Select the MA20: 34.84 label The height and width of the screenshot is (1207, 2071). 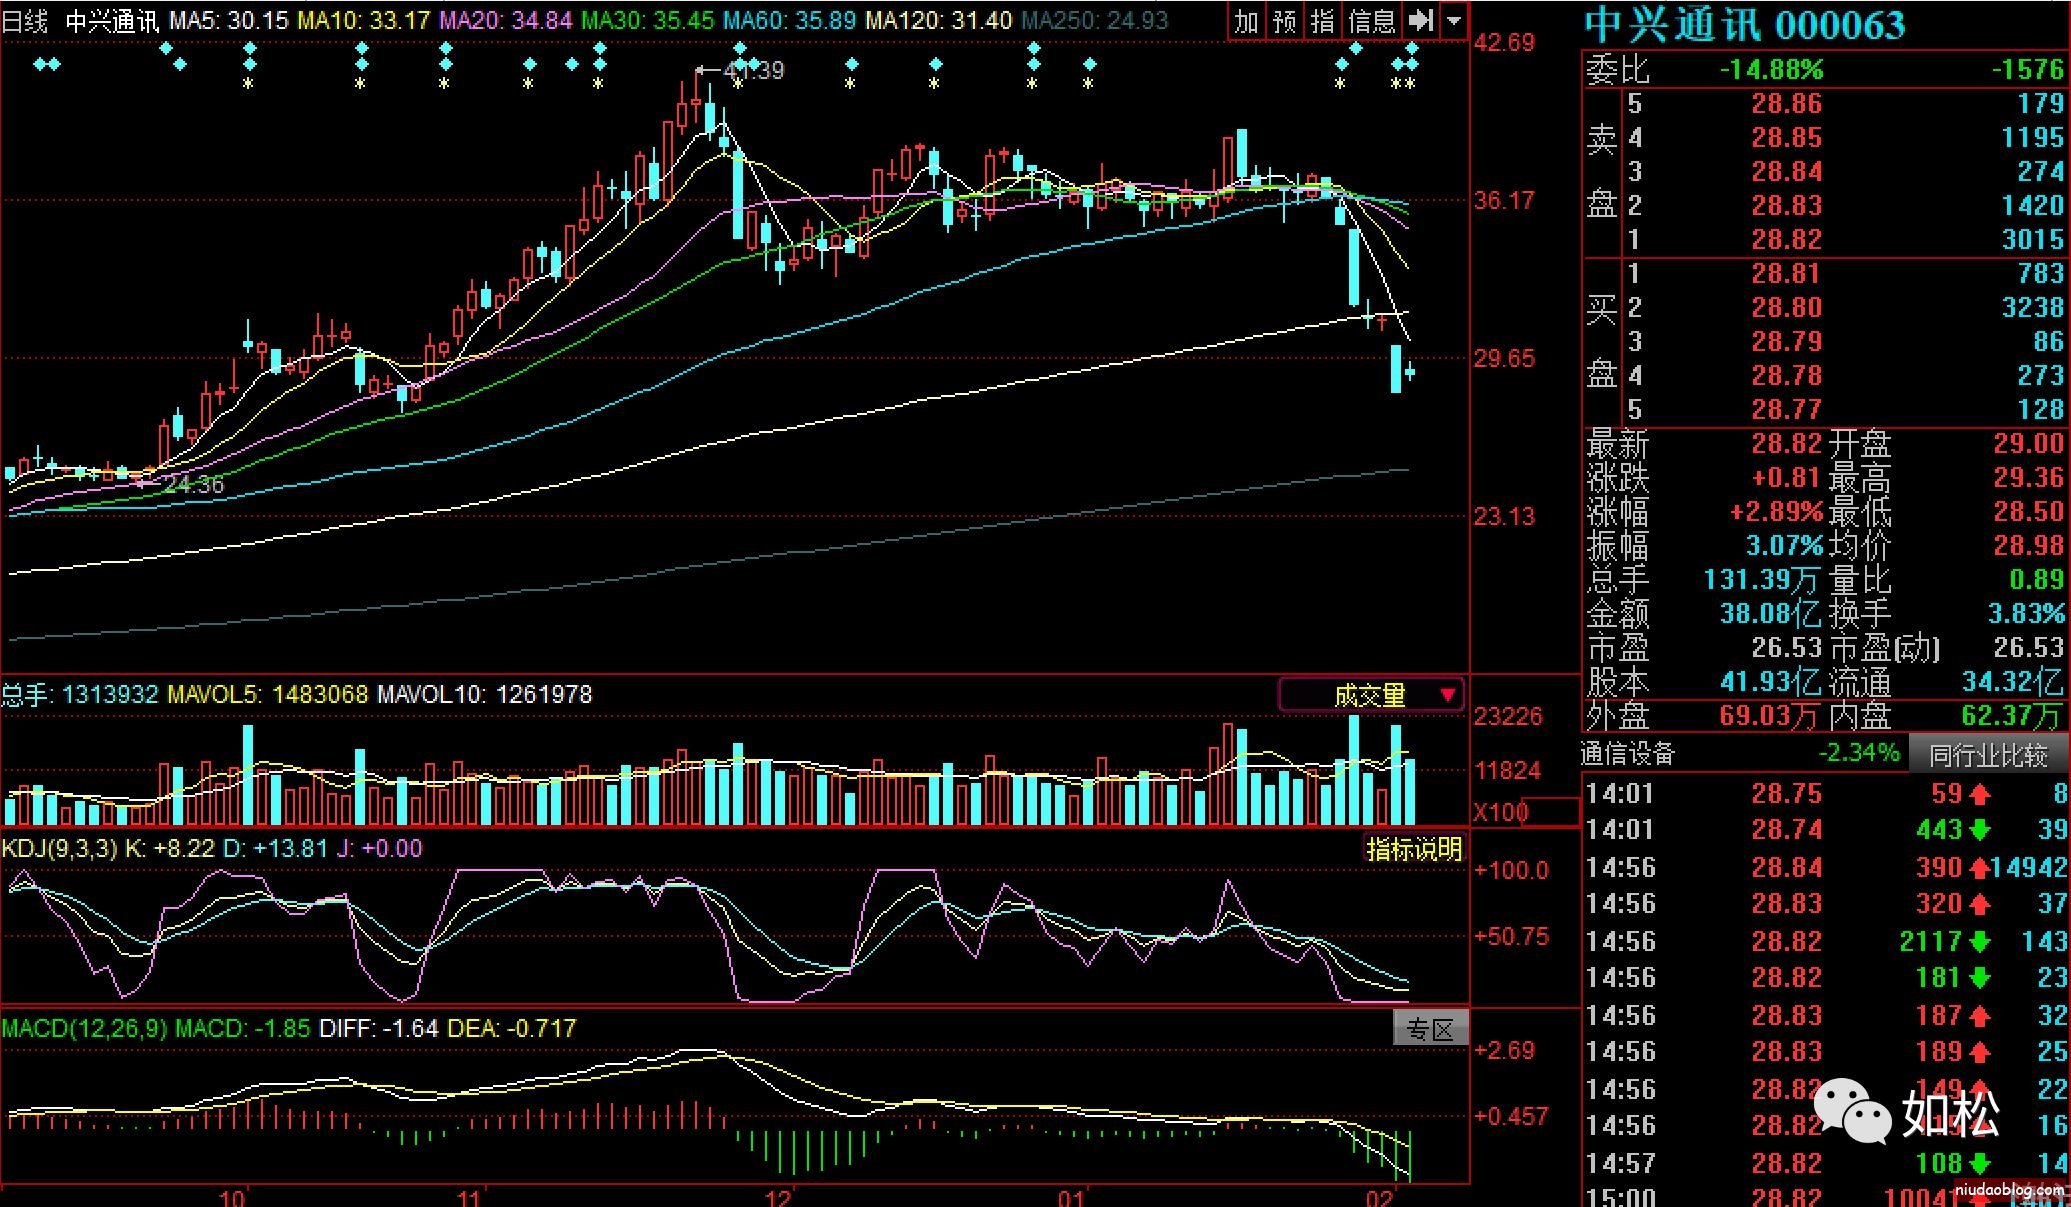[x=506, y=20]
